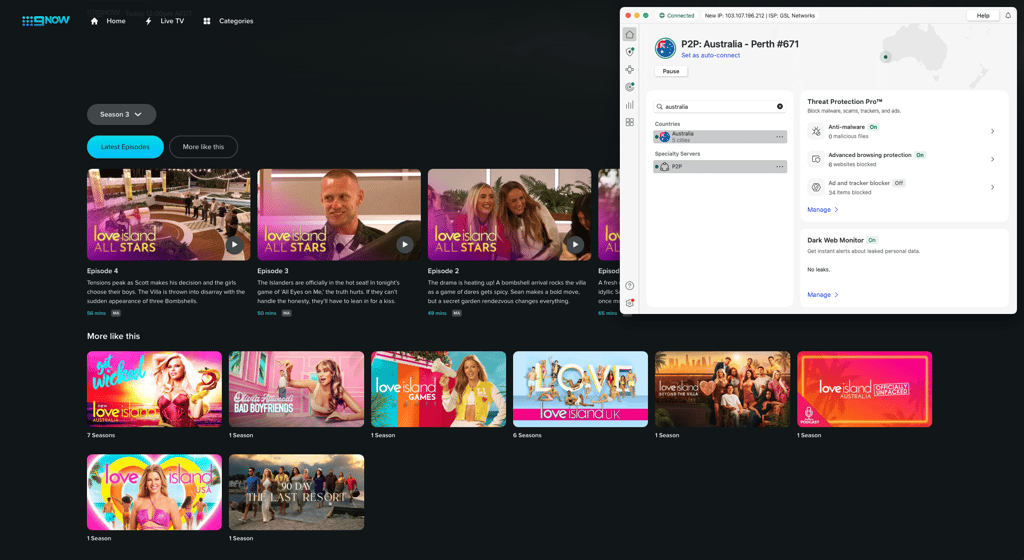Select P2P under Specialty Servers
This screenshot has height=560, width=1024.
point(720,166)
